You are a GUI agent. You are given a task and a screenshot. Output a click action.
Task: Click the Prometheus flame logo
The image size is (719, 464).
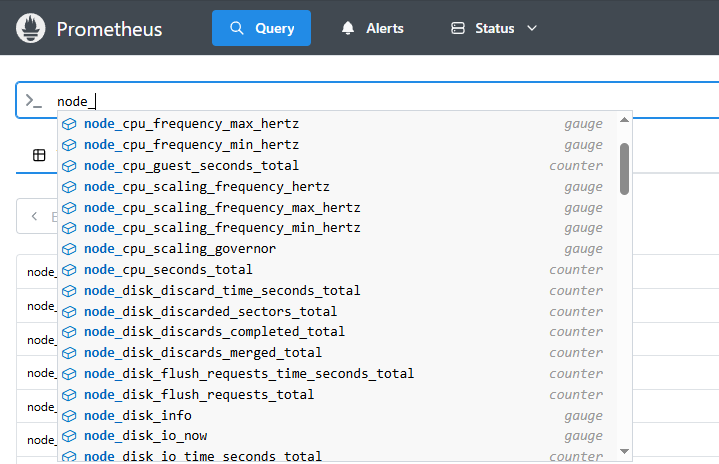pyautogui.click(x=30, y=28)
